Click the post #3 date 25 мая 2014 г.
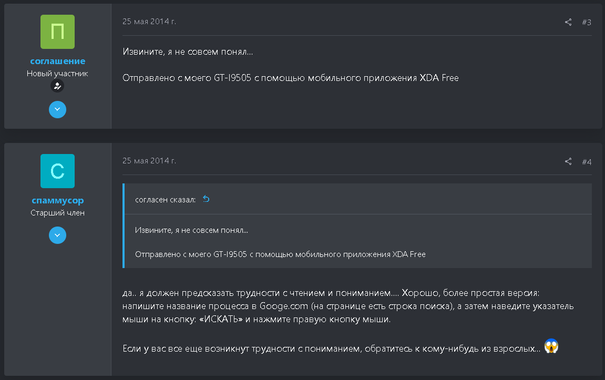This screenshot has width=605, height=380. tap(149, 22)
